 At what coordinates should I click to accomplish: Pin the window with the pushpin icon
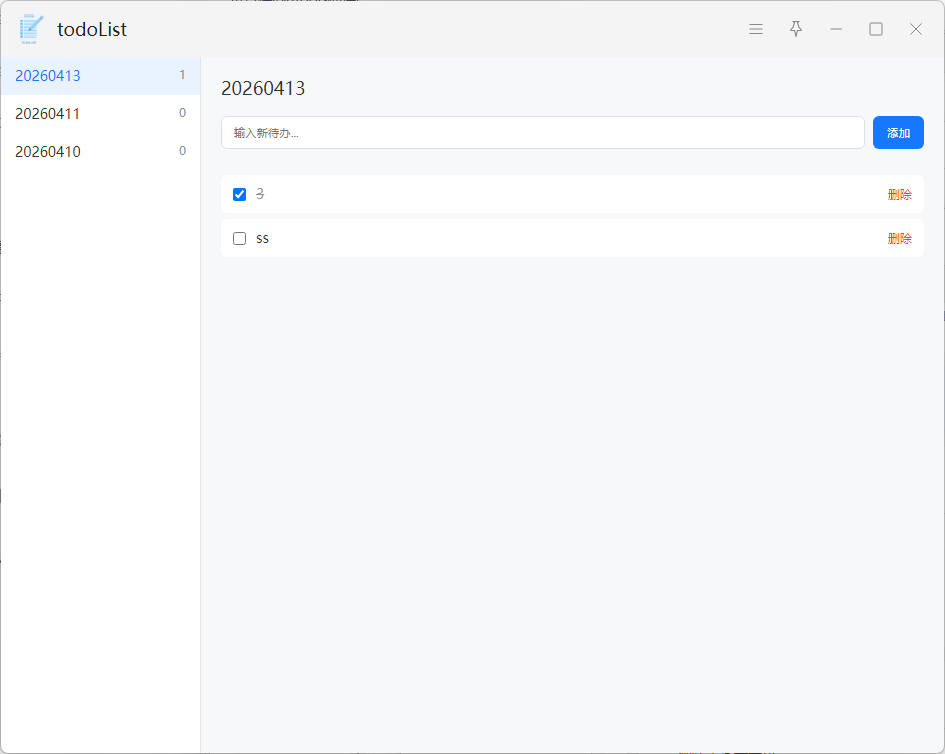796,29
